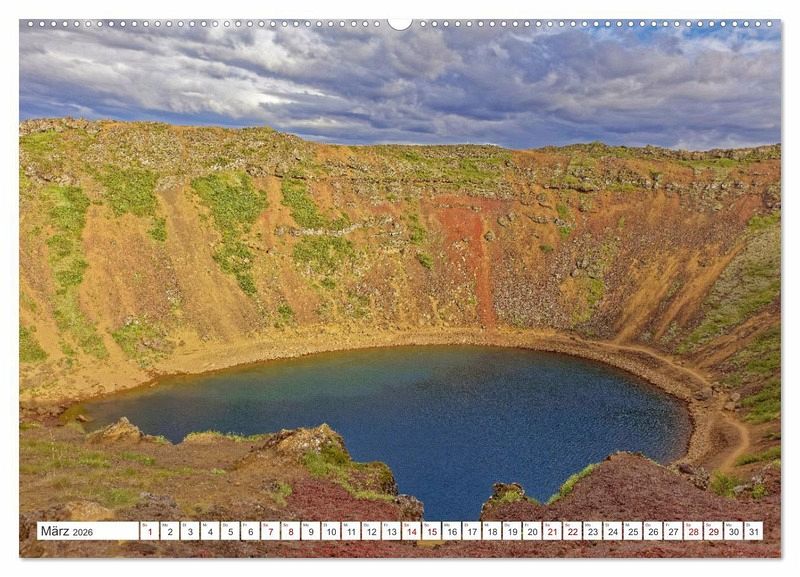Select day 5 in the calendar strip
Image resolution: width=800 pixels, height=577 pixels.
[231, 531]
